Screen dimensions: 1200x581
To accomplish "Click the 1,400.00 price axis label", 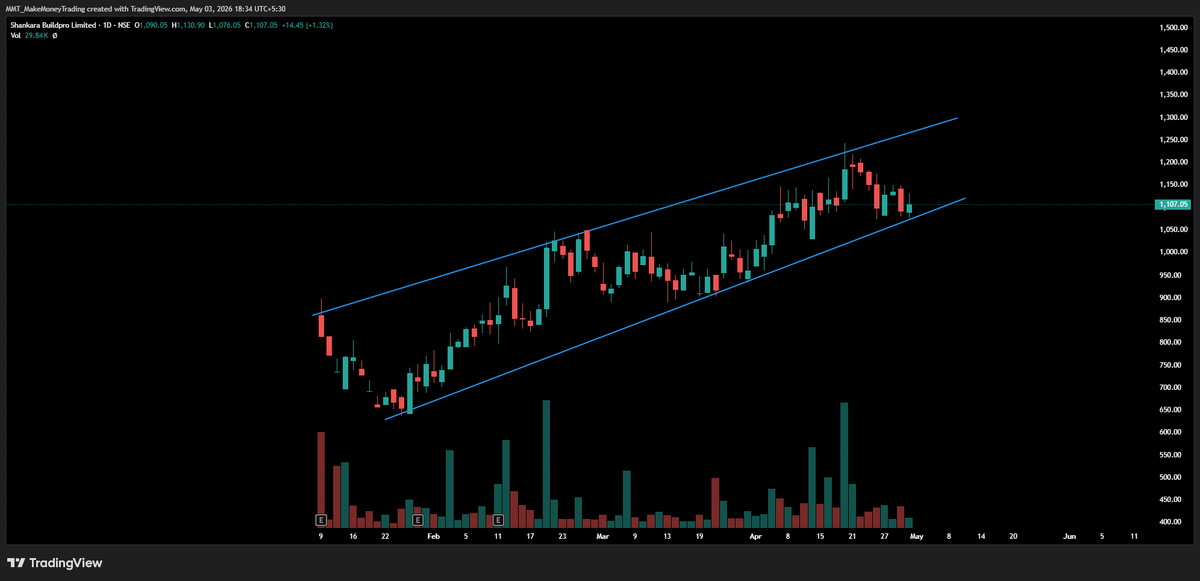I will [x=1174, y=72].
